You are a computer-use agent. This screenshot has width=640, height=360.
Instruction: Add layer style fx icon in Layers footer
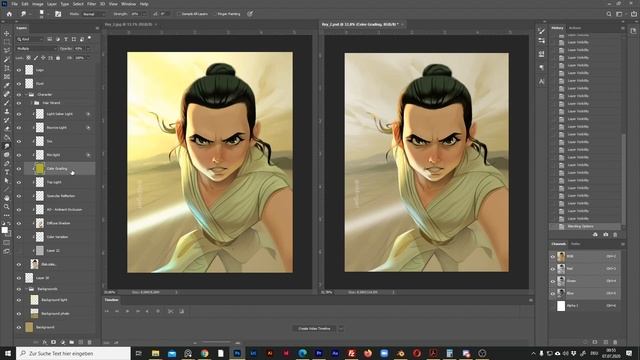(x=44, y=342)
